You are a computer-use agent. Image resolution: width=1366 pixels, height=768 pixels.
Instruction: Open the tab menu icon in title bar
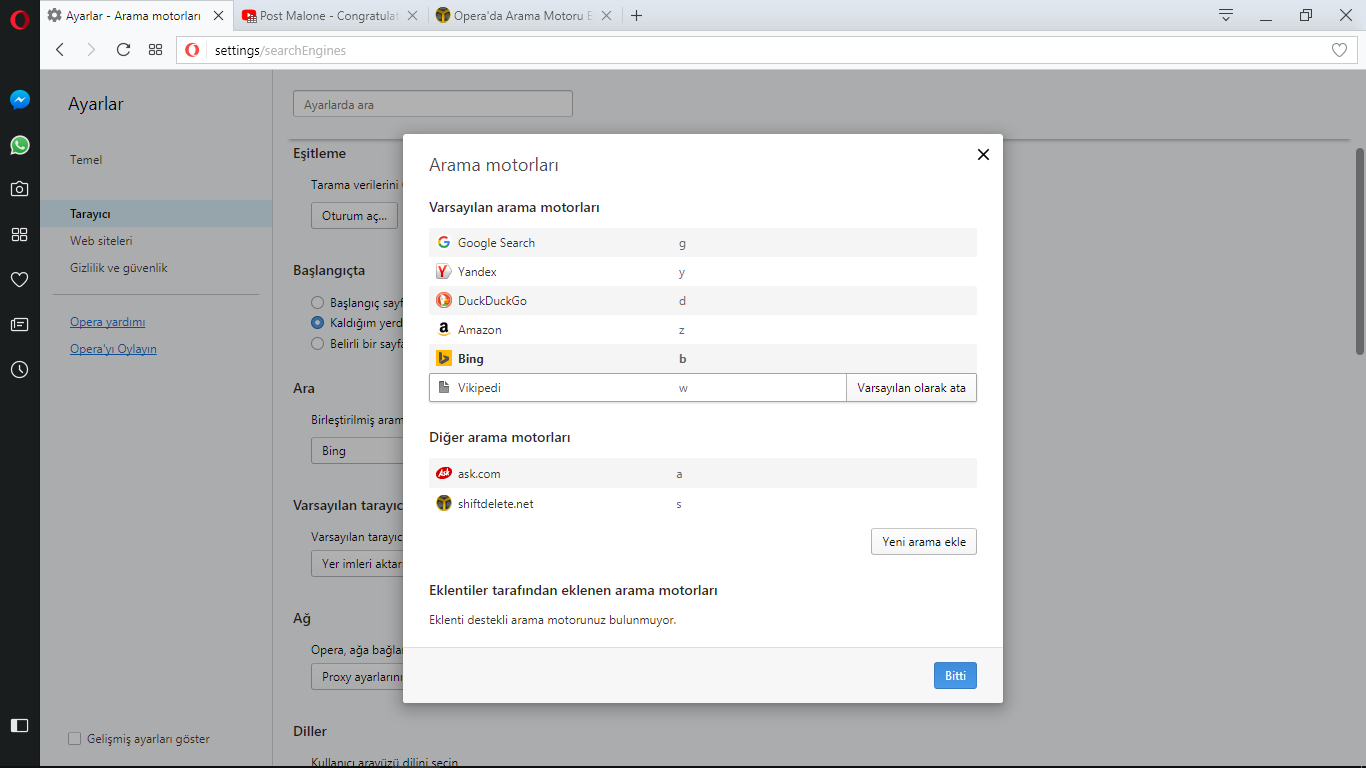coord(1226,15)
